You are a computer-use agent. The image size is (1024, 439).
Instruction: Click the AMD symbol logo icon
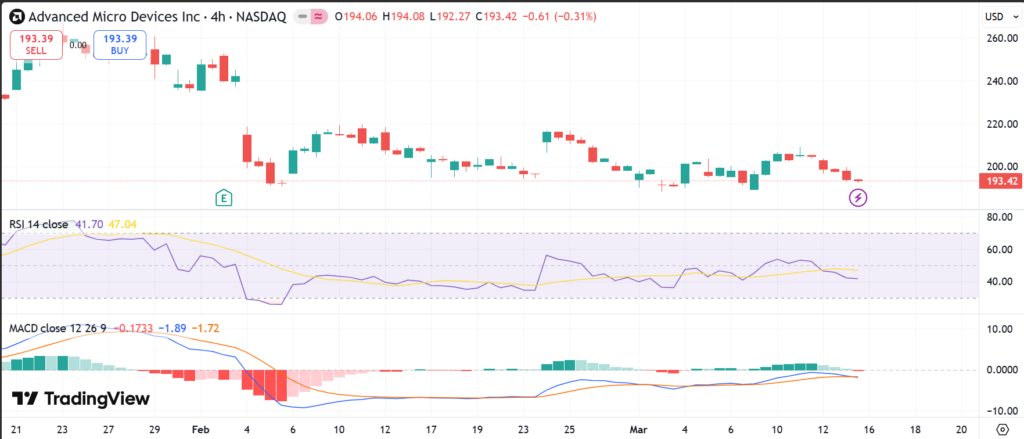click(x=14, y=17)
